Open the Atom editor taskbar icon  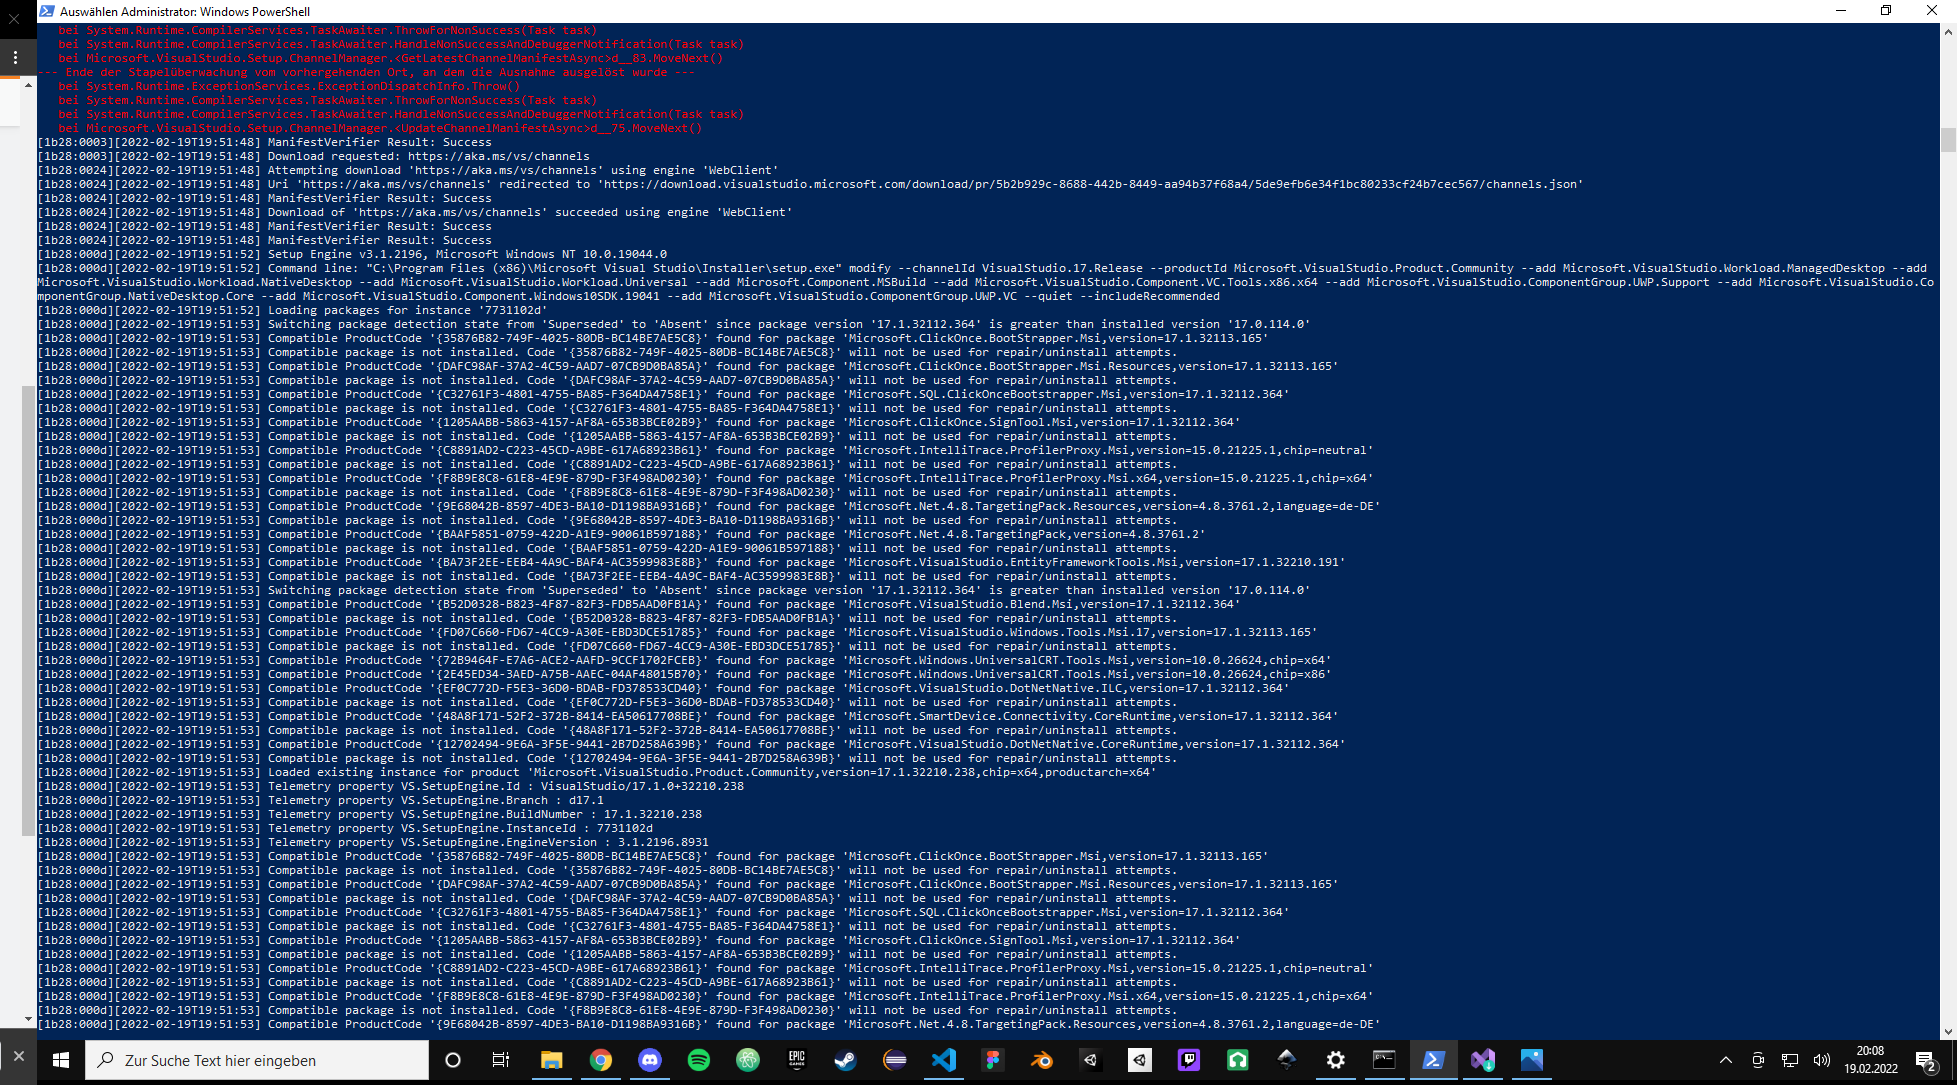click(x=747, y=1060)
